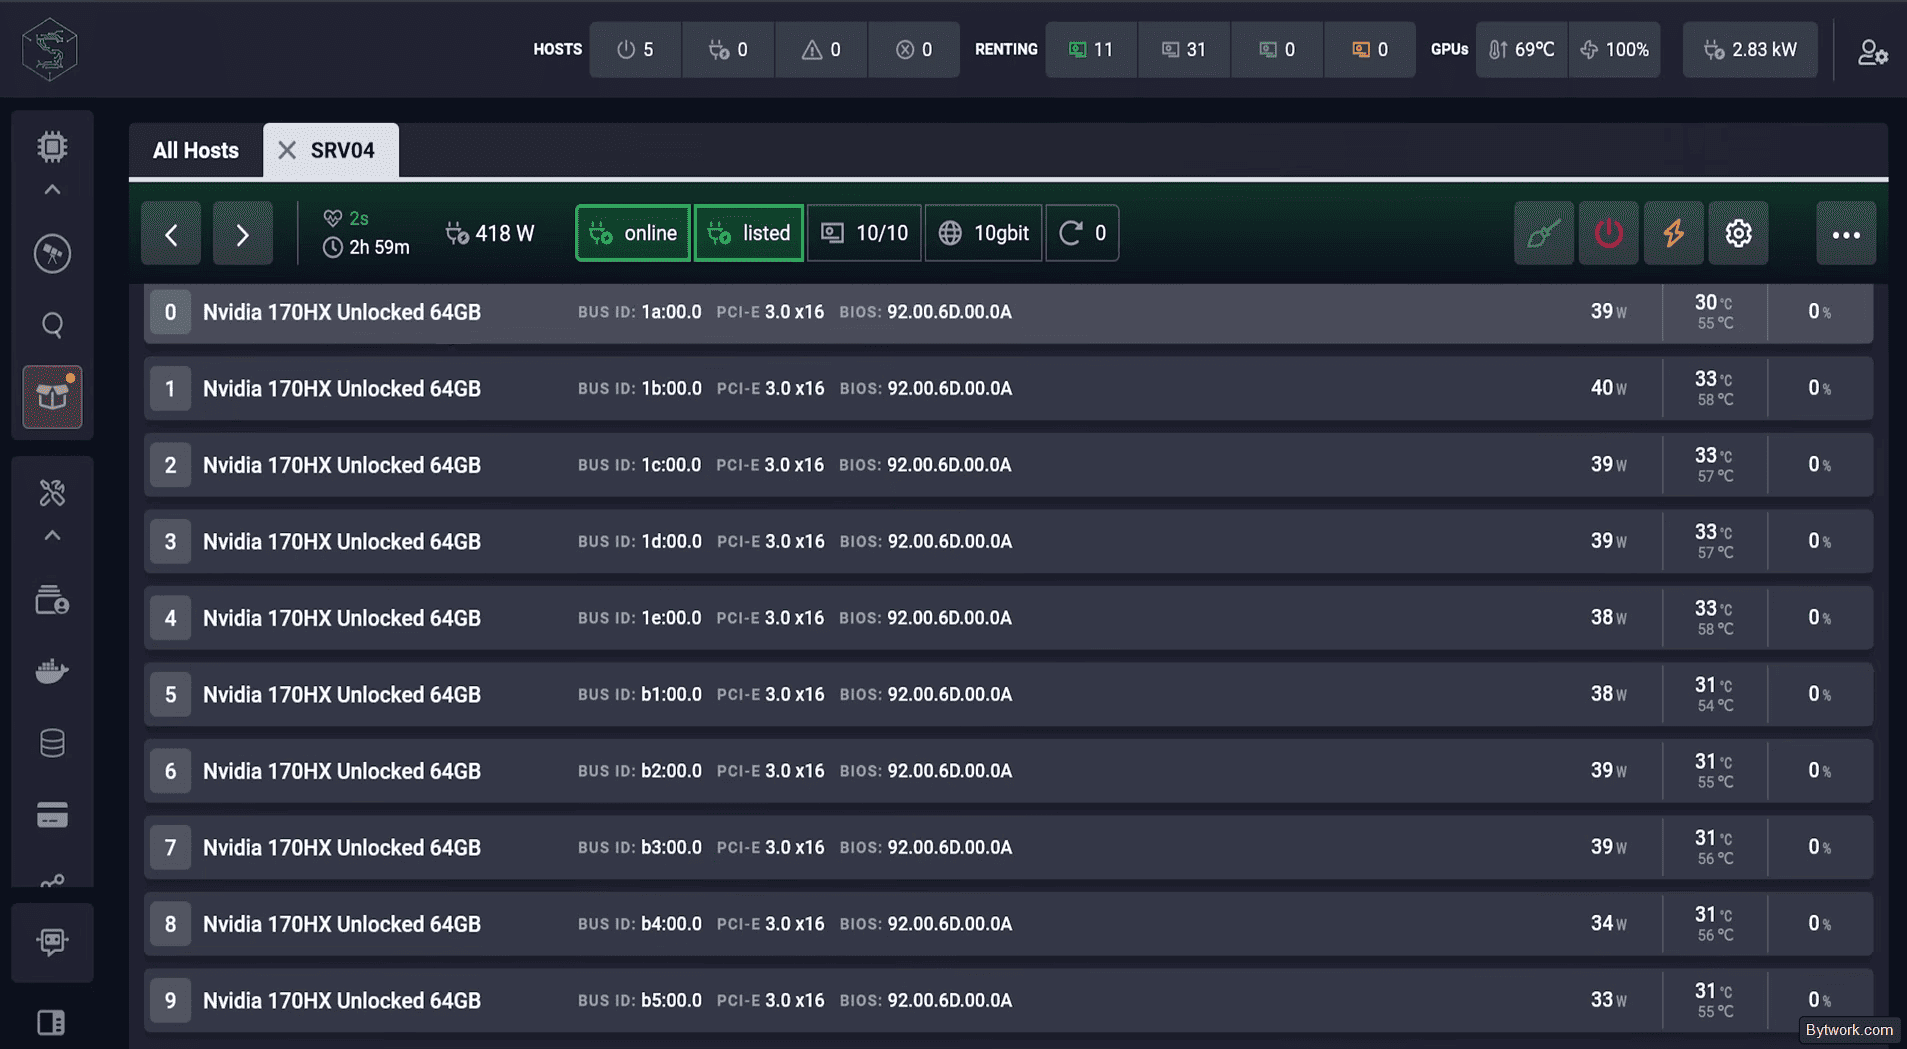Open the tools wrench icon in sidebar
1907x1049 pixels.
(52, 492)
